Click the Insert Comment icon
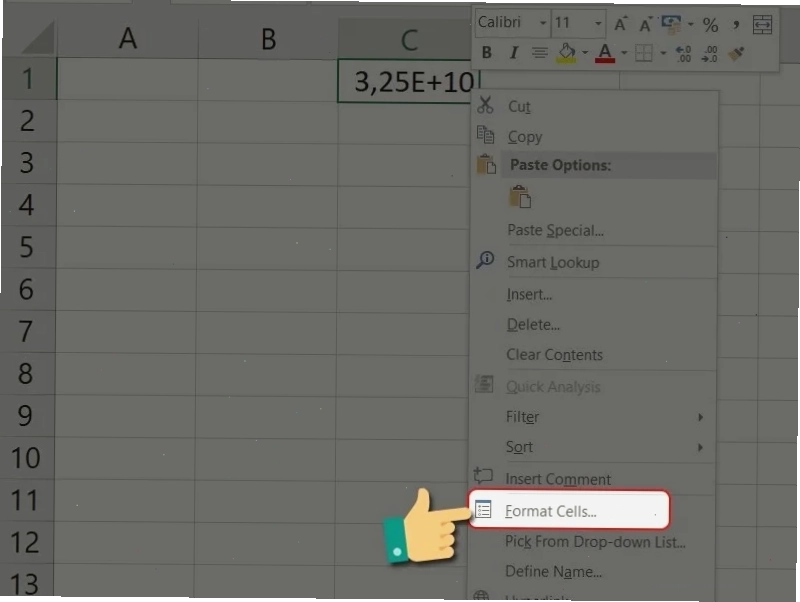Screen dimensions: 800x602 [483, 475]
